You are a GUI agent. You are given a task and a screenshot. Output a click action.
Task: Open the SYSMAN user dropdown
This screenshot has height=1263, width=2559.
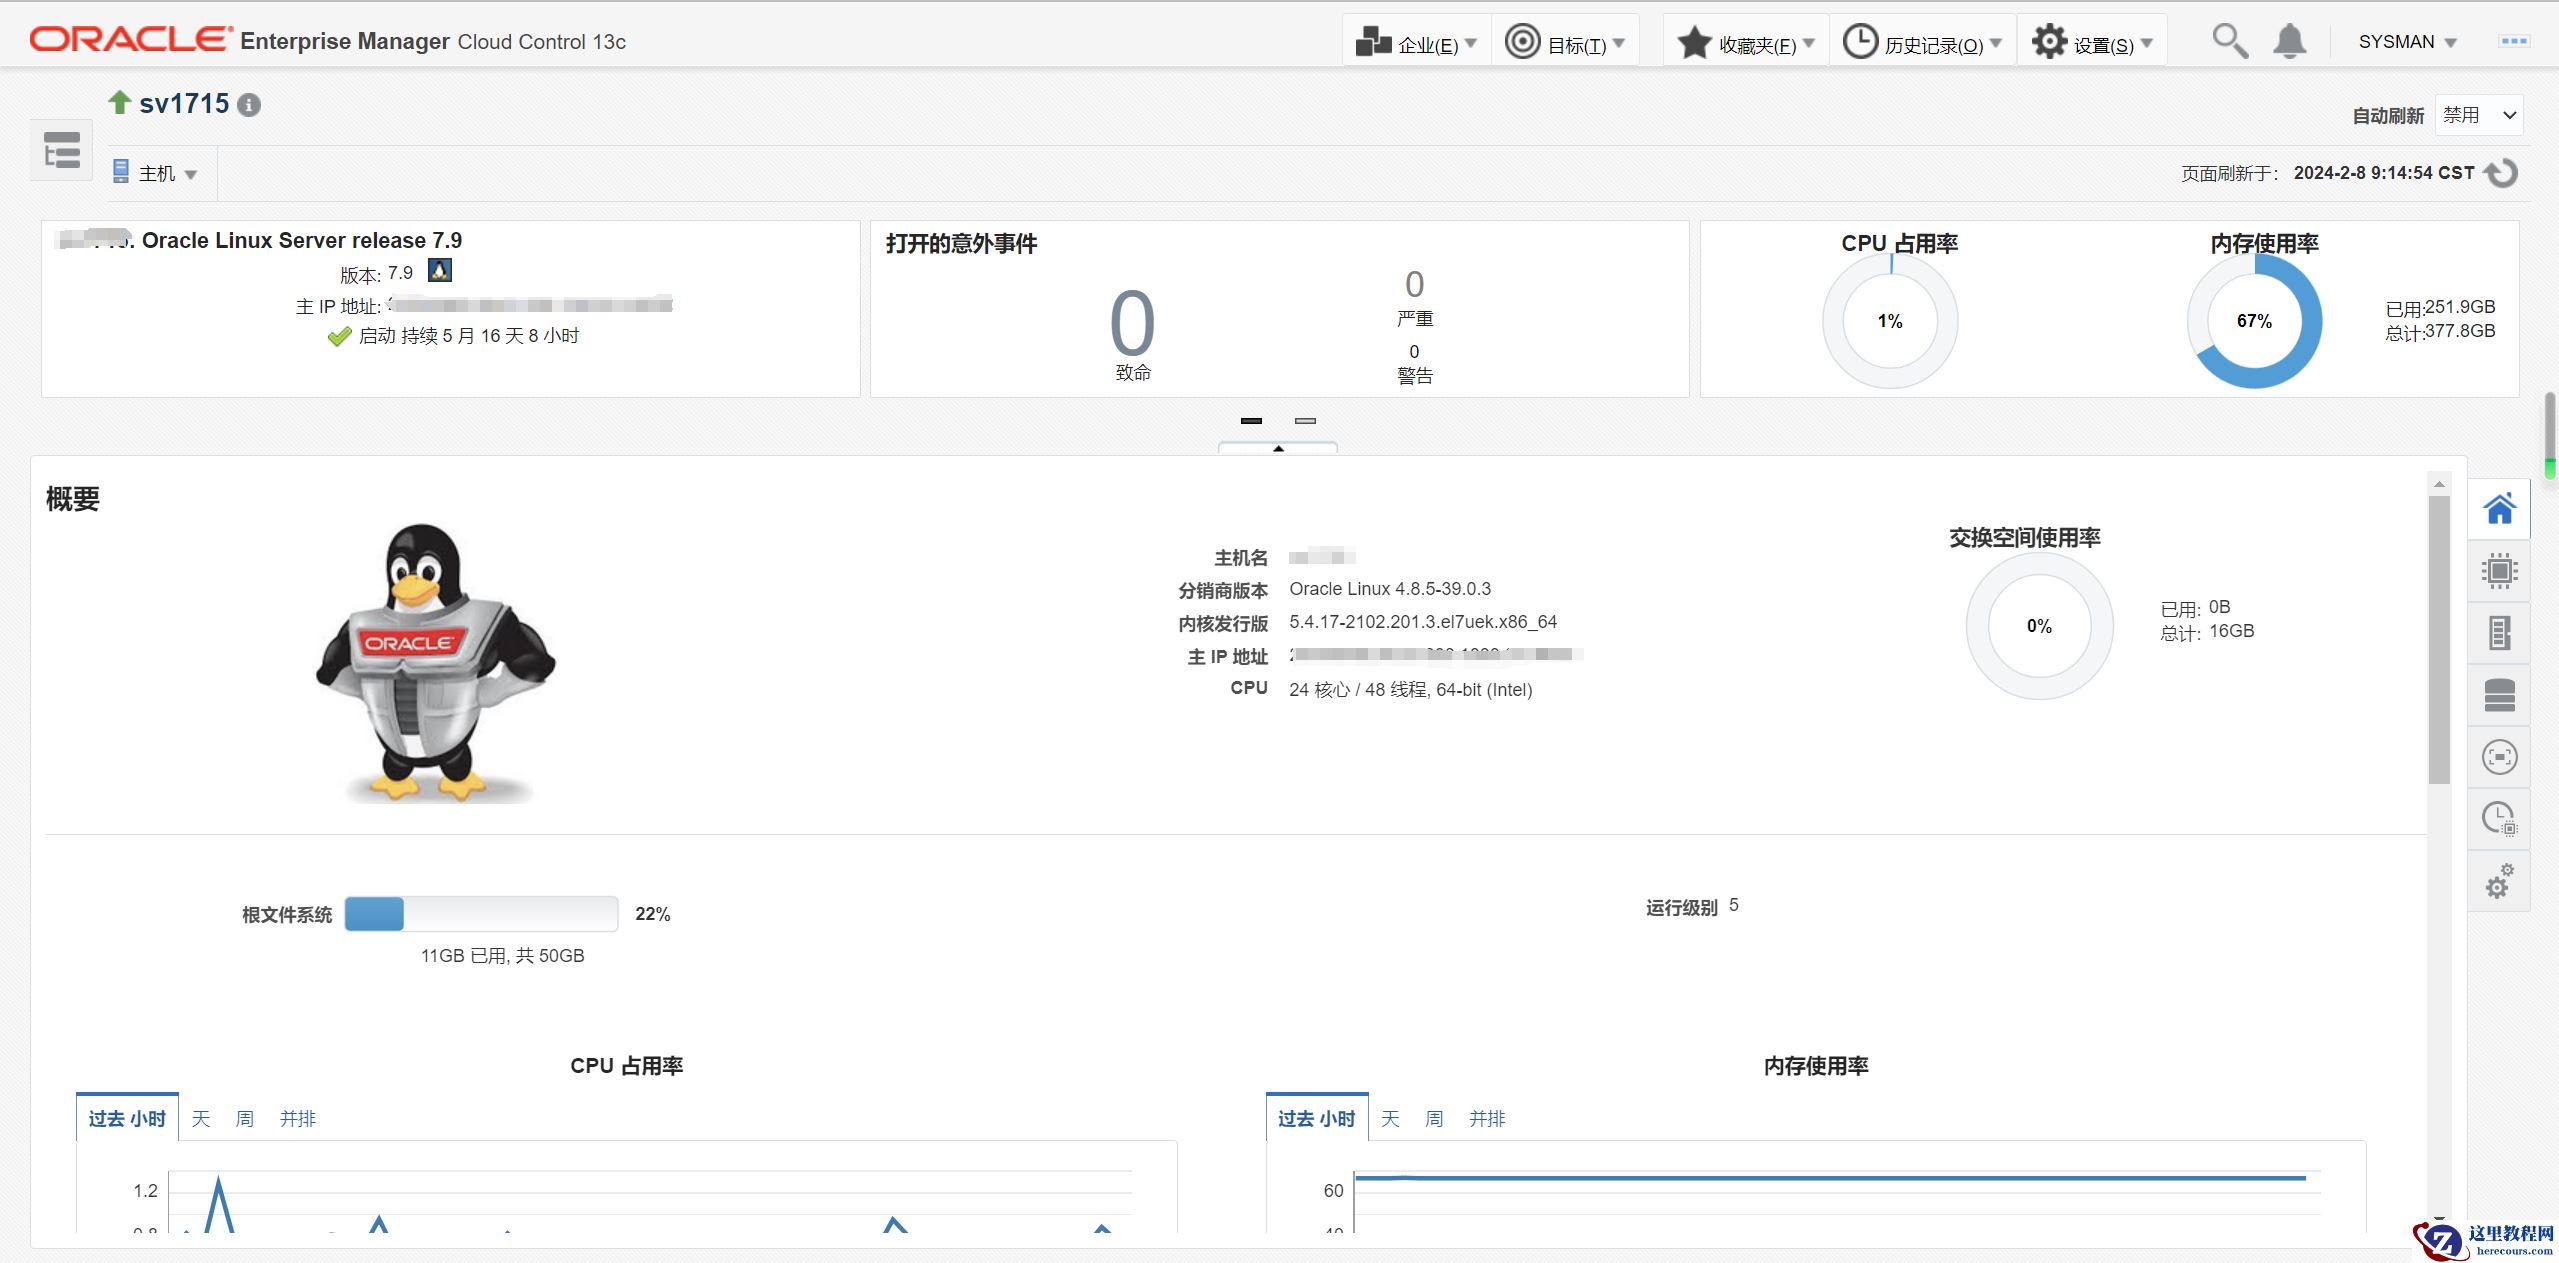click(x=2407, y=42)
